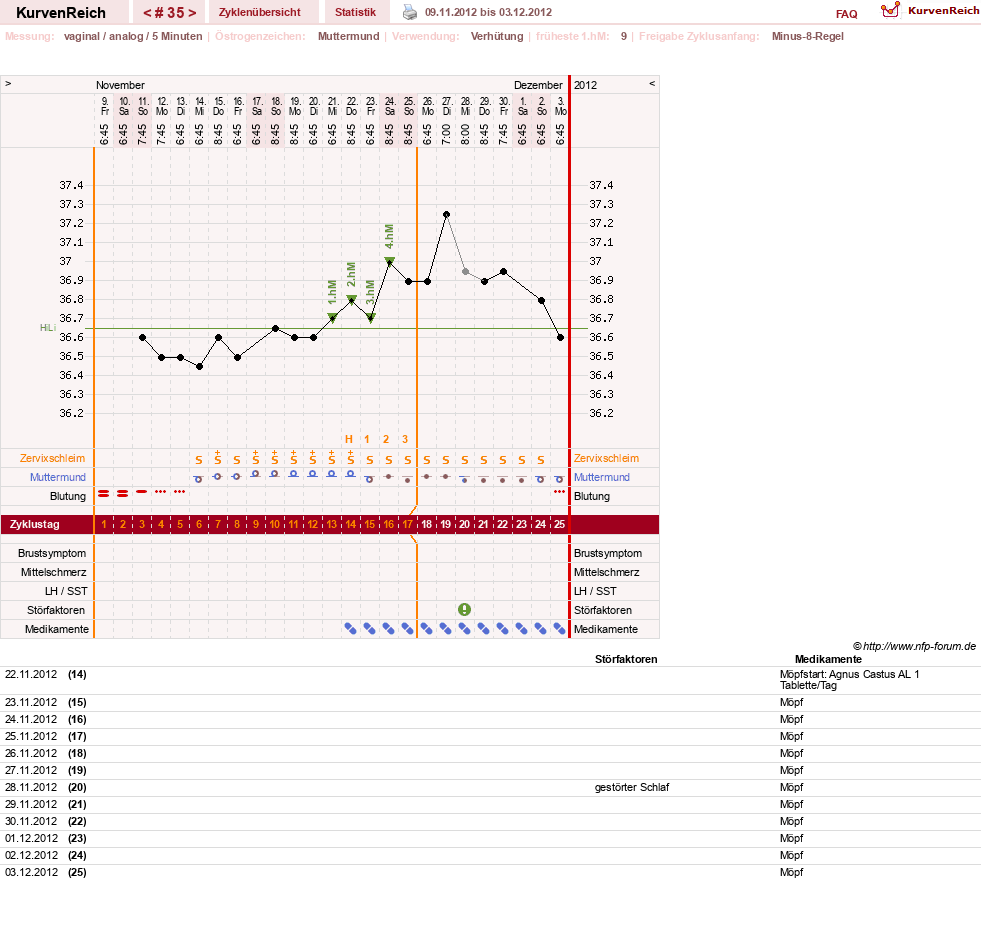This screenshot has height=932, width=981.
Task: Click the H peak marker above Zervixschleim
Action: click(348, 439)
